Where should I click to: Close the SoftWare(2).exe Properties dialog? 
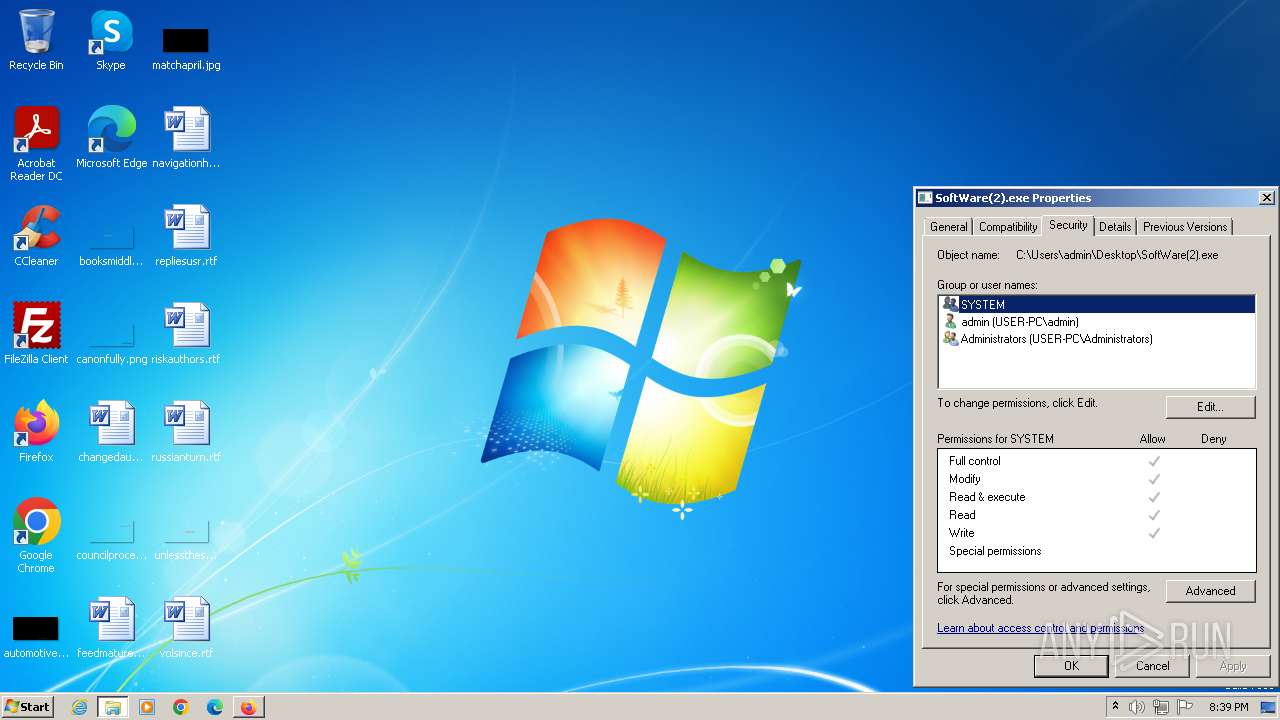click(1266, 198)
